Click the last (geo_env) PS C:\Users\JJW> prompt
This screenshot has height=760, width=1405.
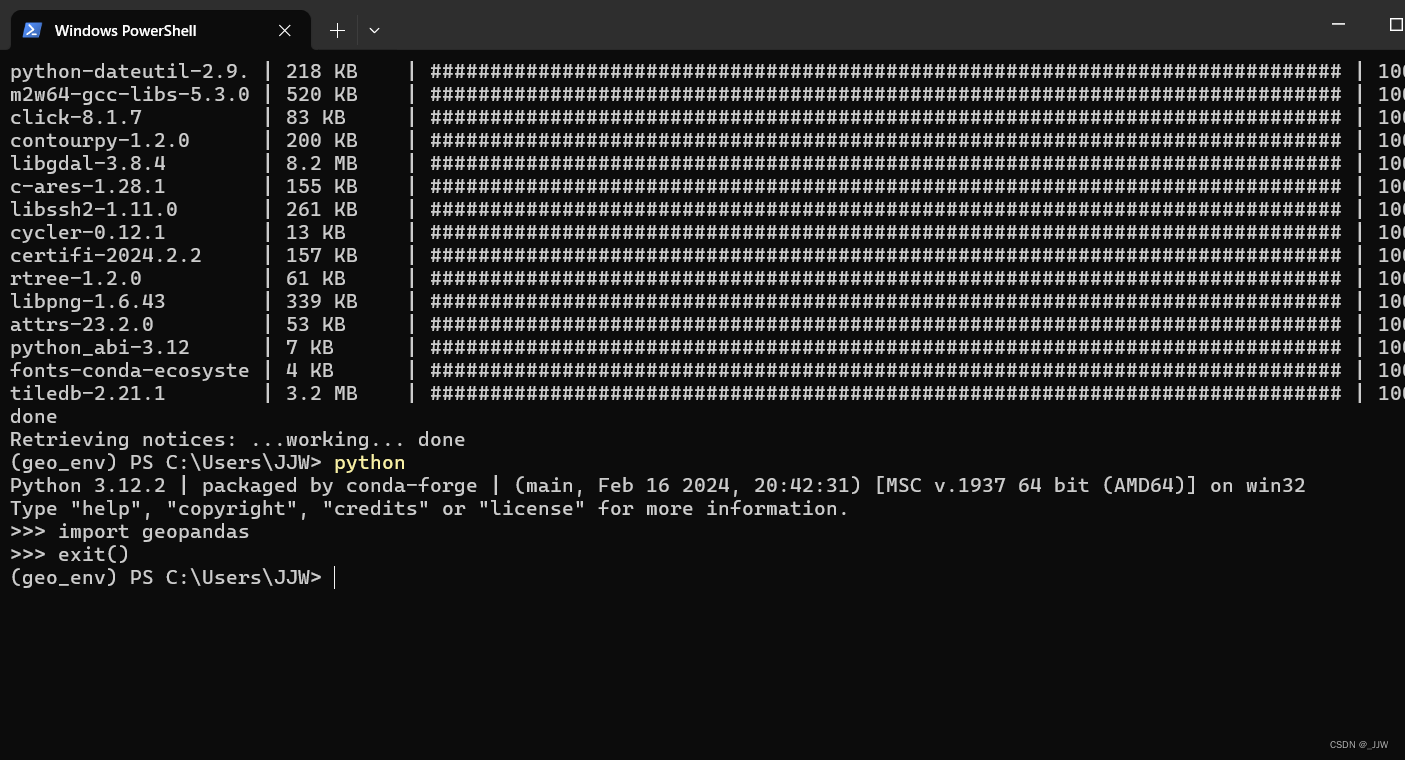click(x=166, y=578)
